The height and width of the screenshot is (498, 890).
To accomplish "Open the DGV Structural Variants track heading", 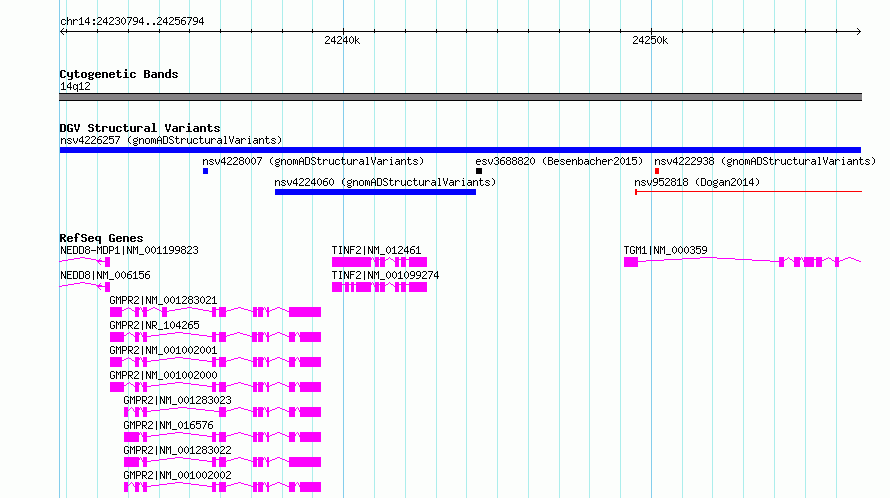I will click(x=140, y=128).
